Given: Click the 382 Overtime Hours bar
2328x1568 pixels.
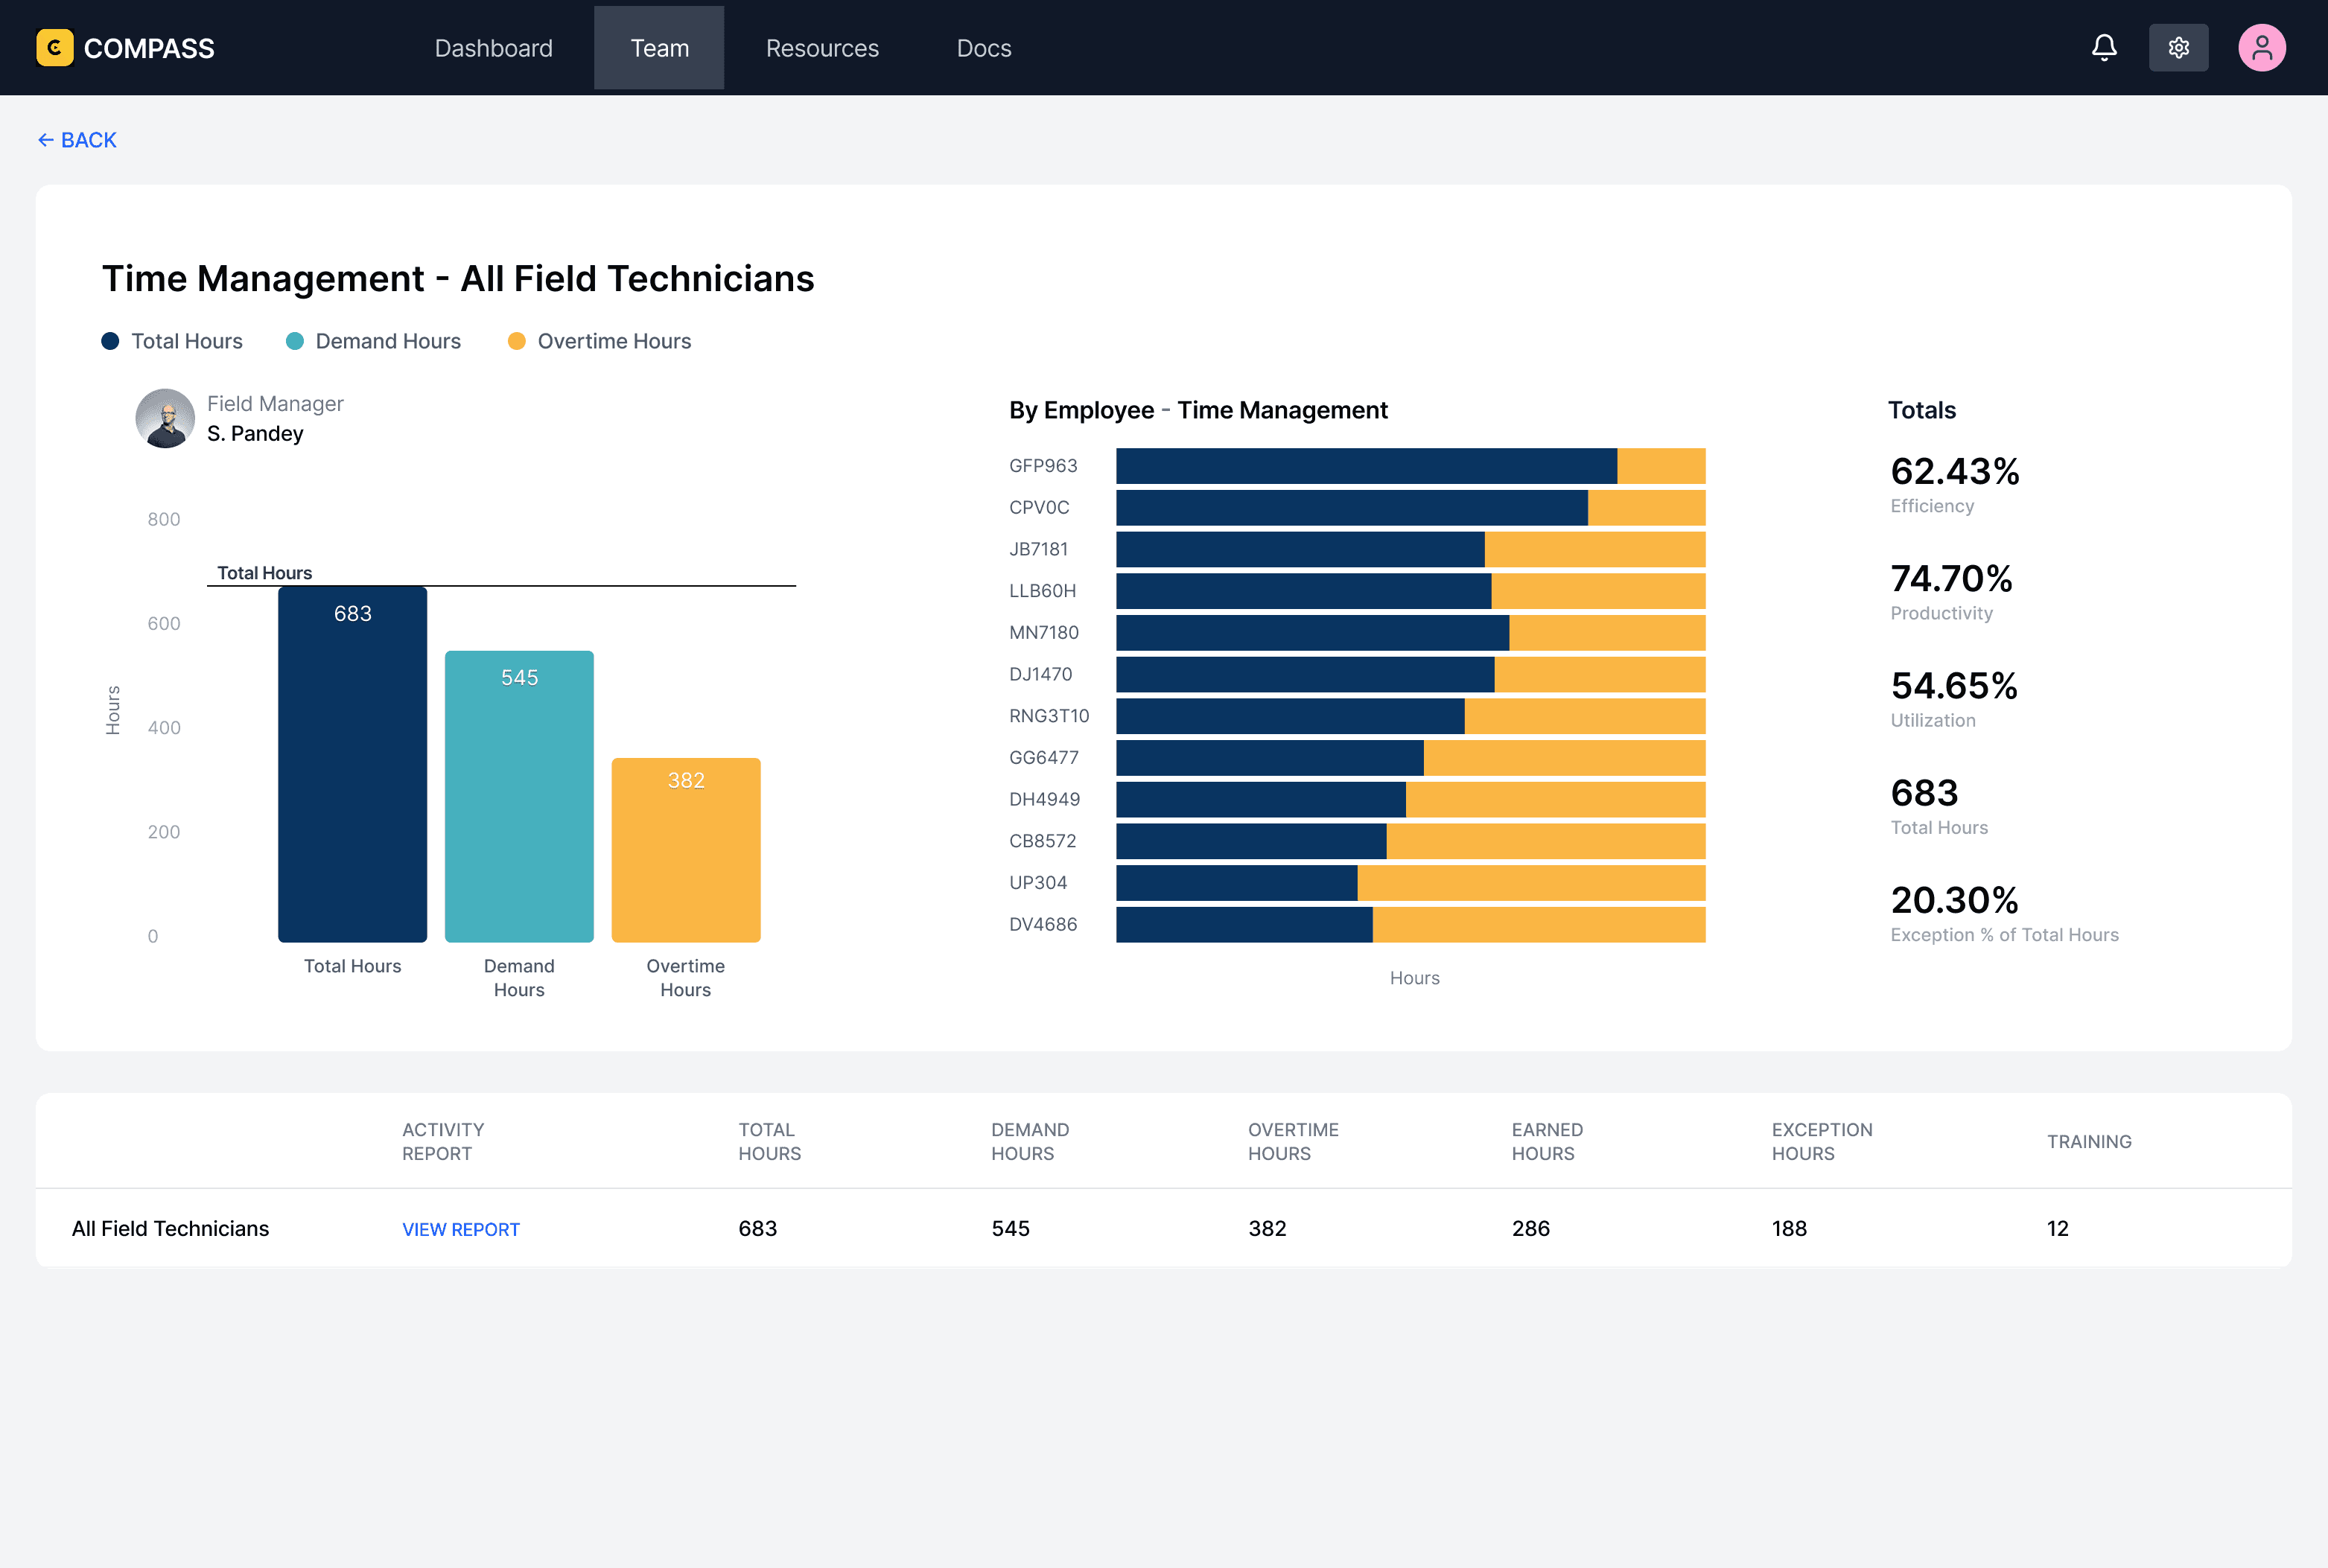Looking at the screenshot, I should (x=686, y=850).
